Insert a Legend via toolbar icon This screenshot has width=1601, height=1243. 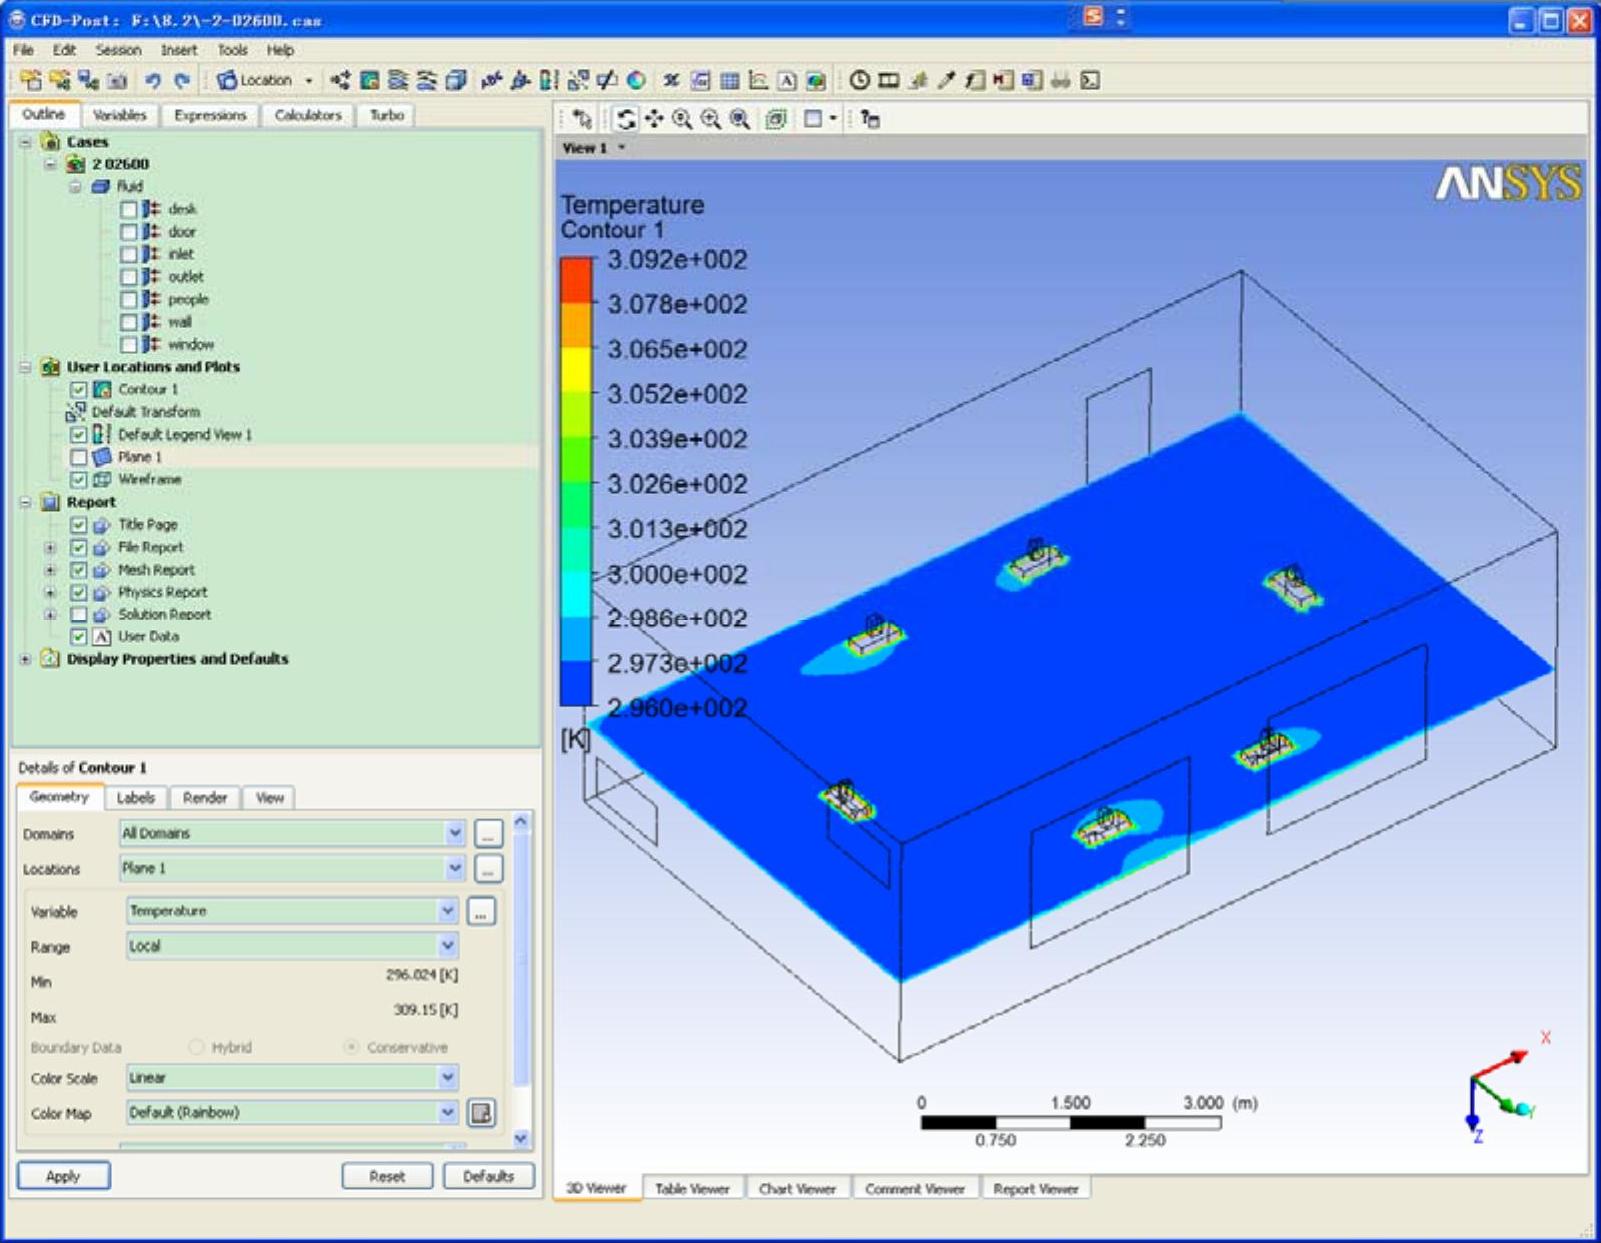coord(548,80)
